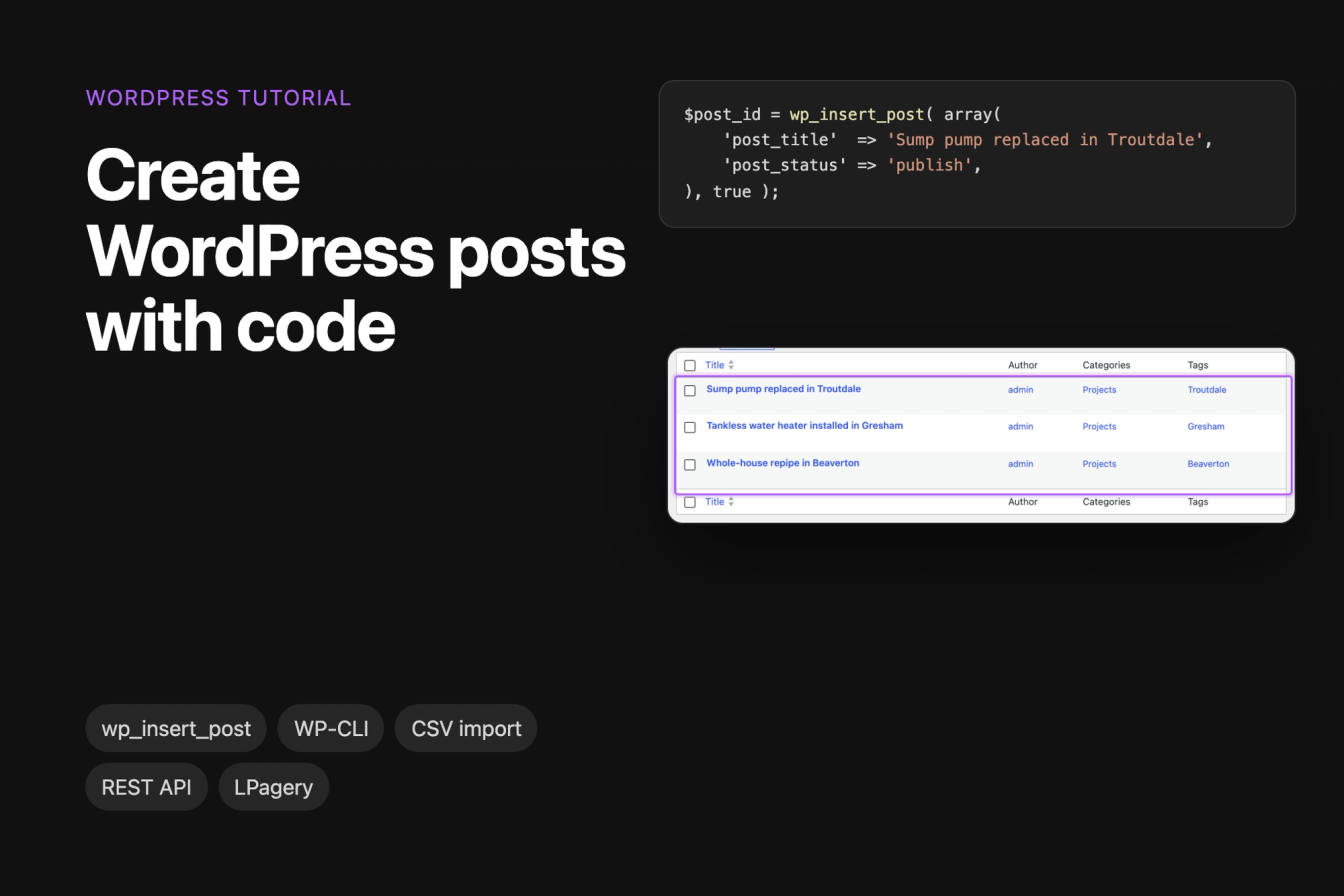Open Projects category in Troutdale row
The height and width of the screenshot is (896, 1344).
tap(1099, 390)
